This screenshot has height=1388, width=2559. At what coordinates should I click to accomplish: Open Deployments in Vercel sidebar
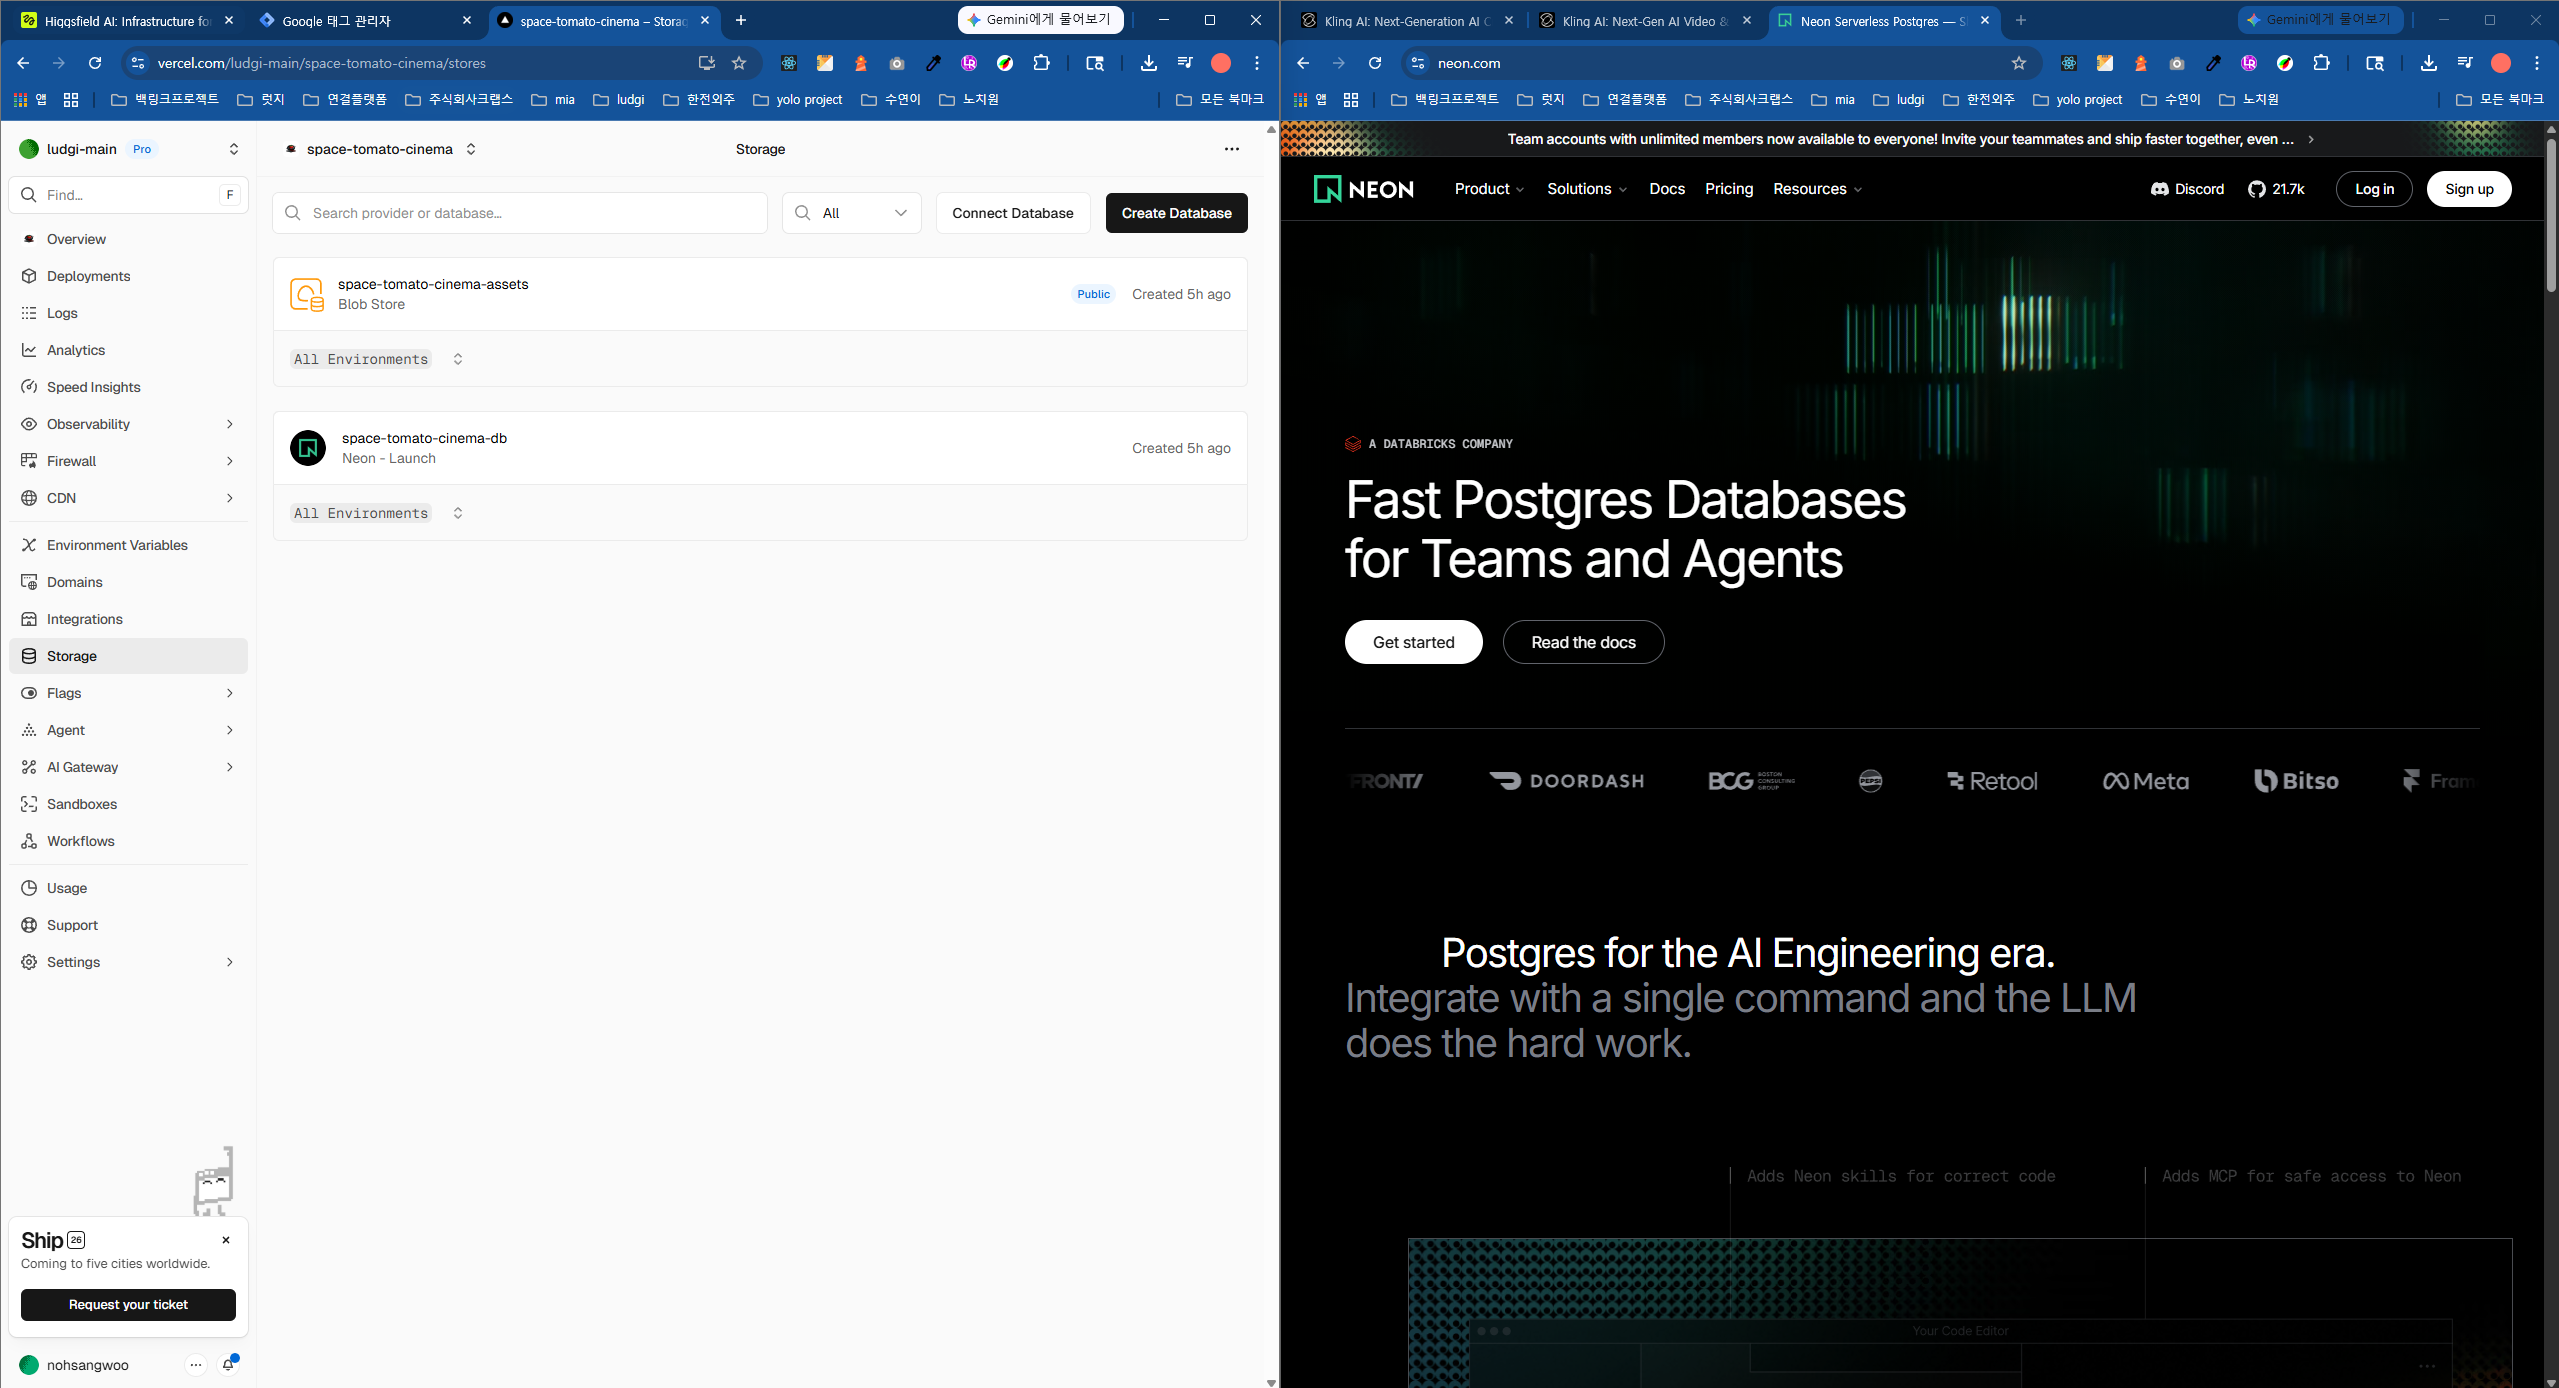click(128, 276)
